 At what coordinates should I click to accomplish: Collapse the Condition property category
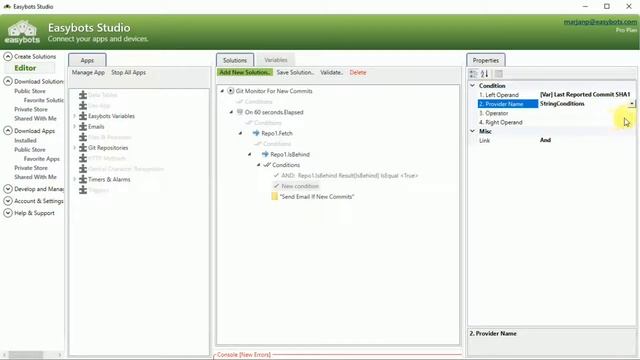[x=473, y=86]
